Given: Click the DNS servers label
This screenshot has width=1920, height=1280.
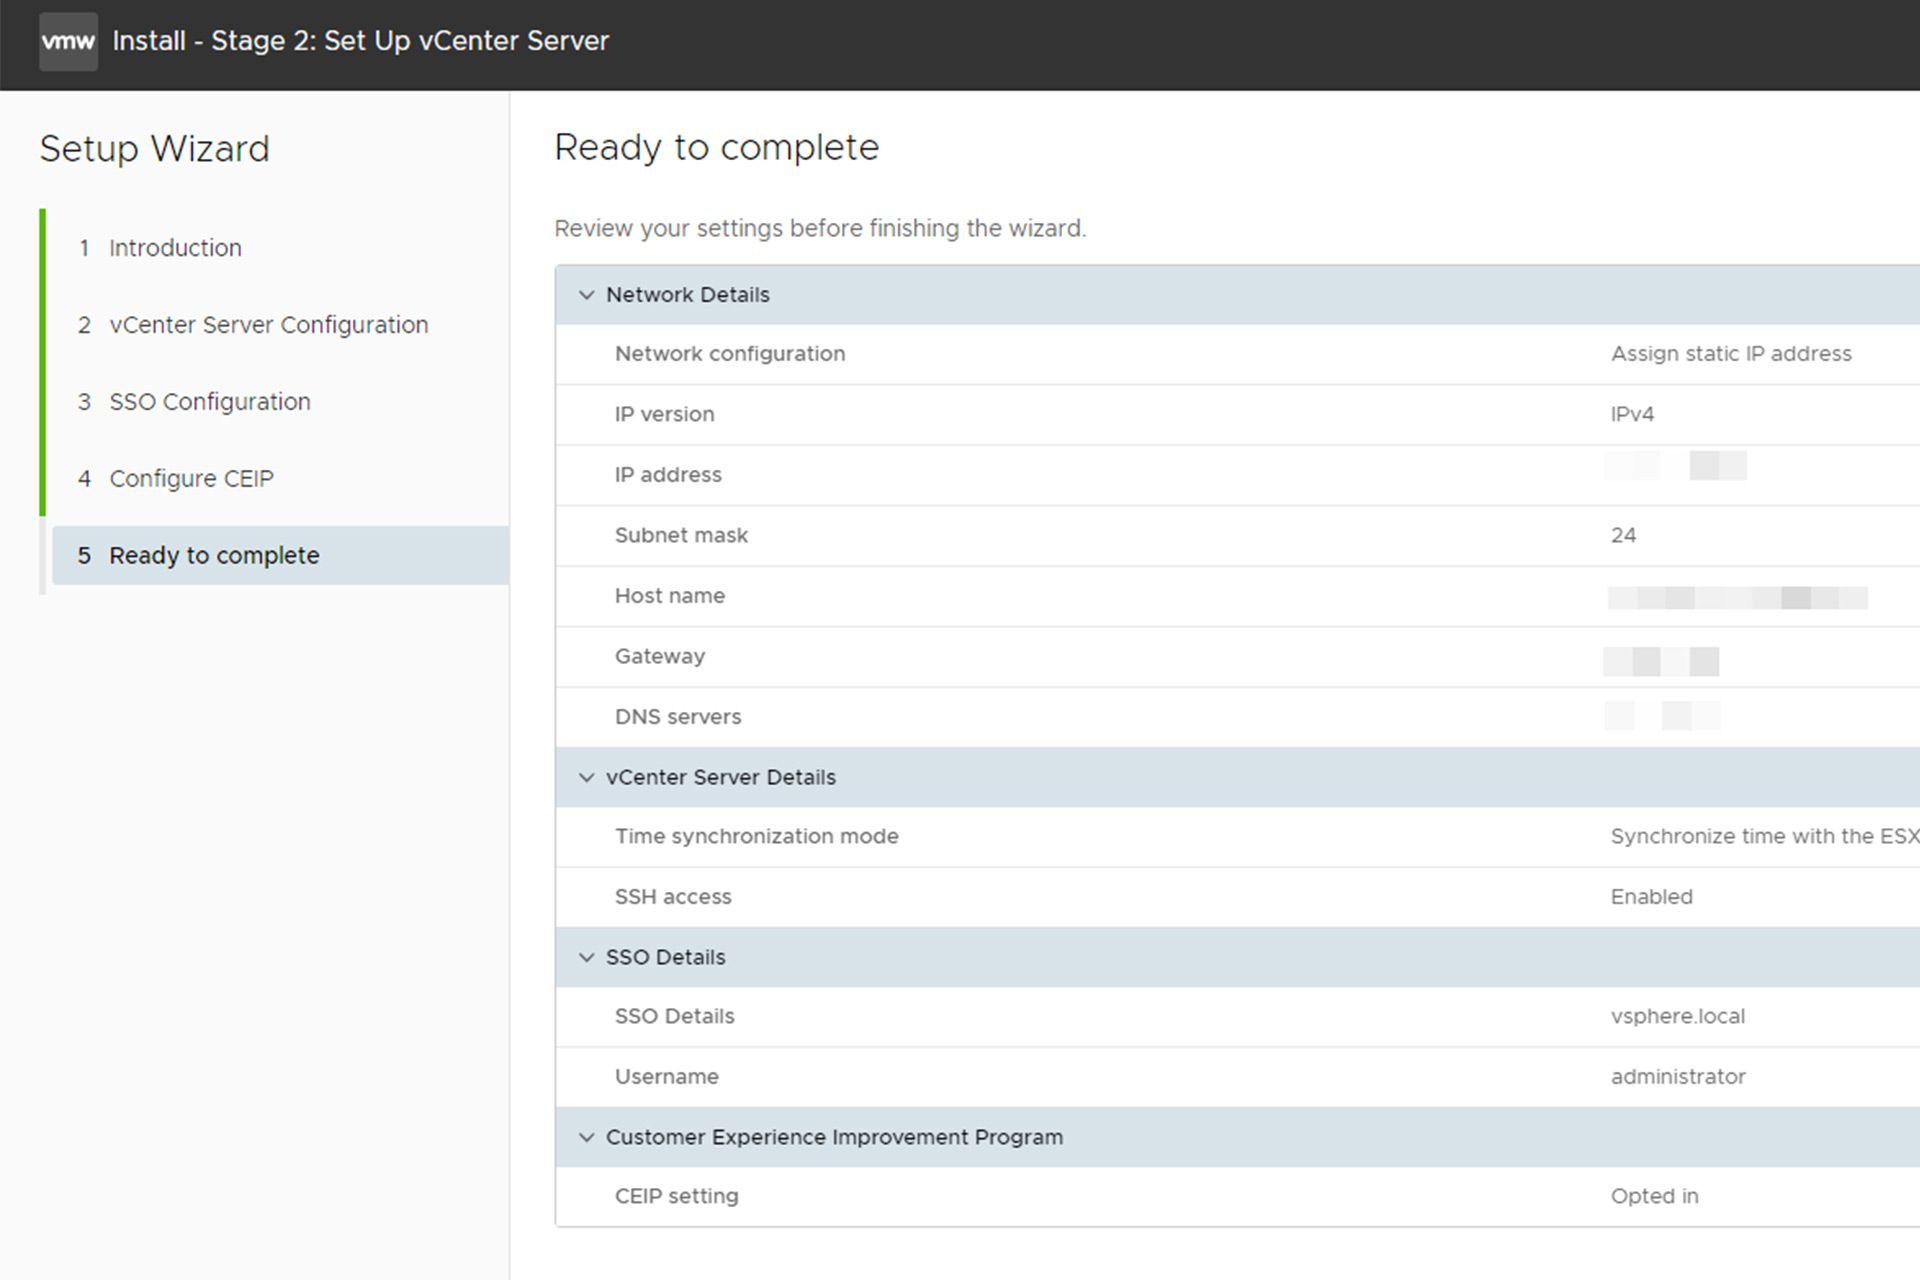Looking at the screenshot, I should click(x=678, y=717).
